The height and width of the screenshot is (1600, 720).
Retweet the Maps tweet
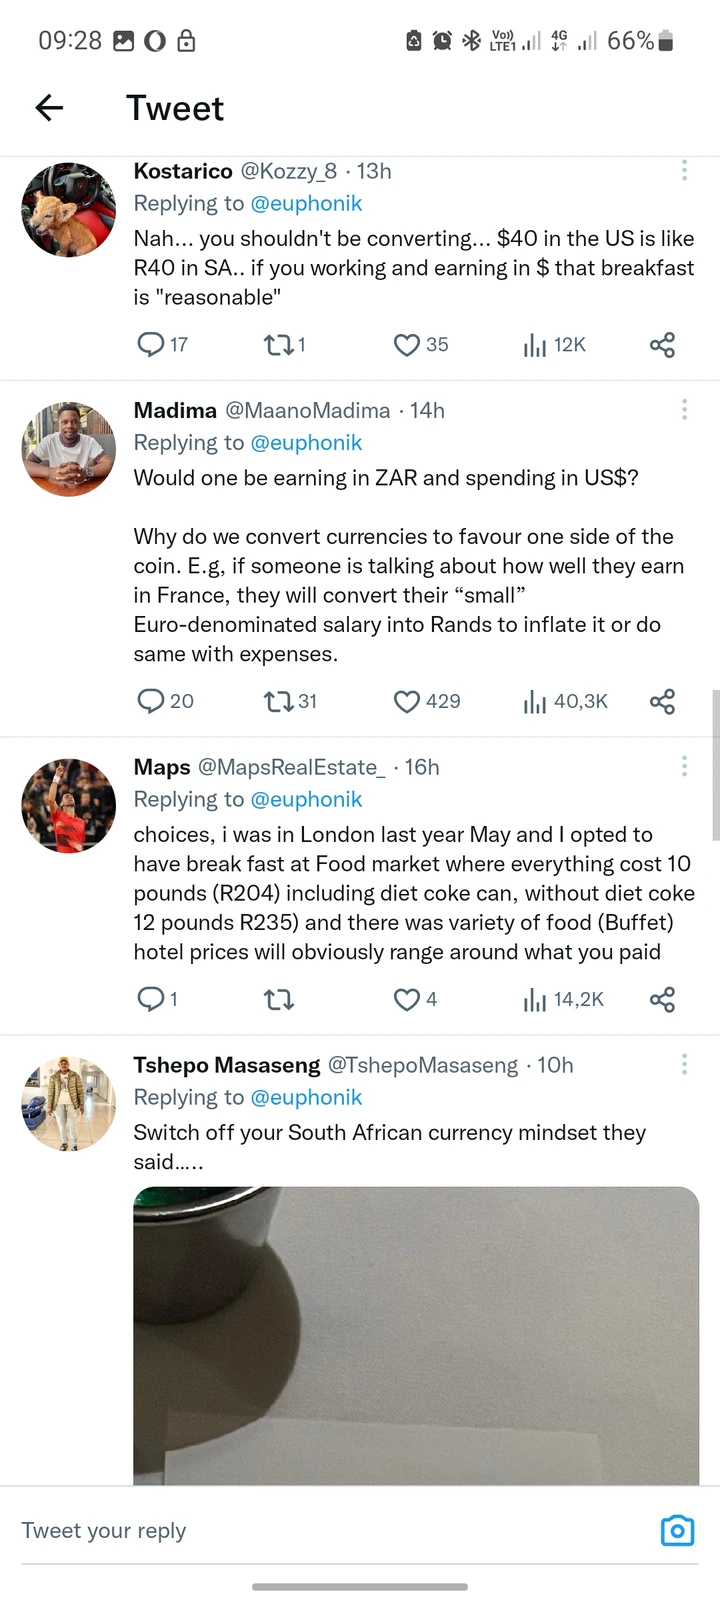279,999
